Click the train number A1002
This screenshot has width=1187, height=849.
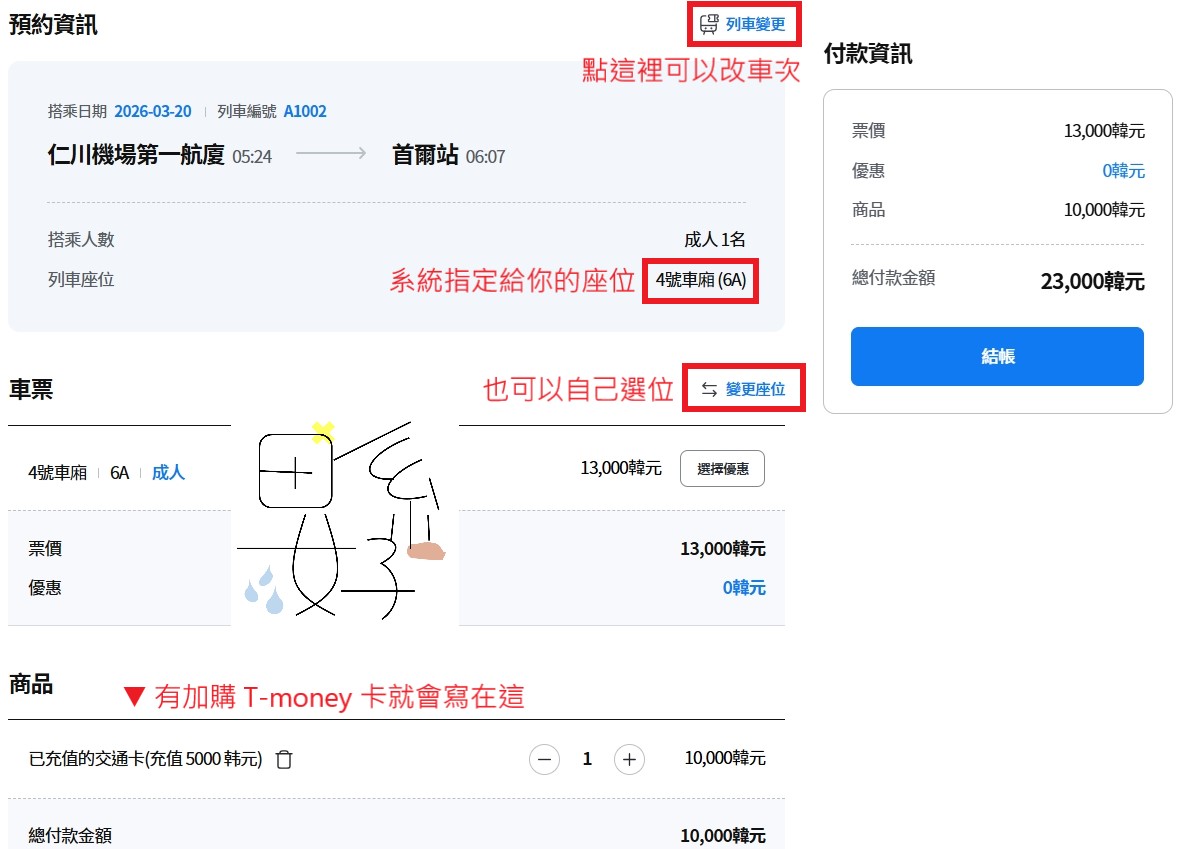point(305,111)
